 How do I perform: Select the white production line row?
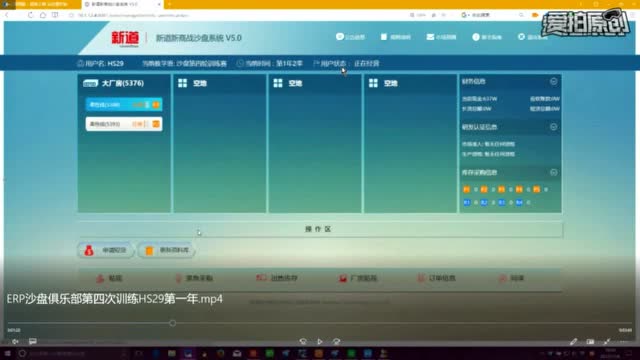coord(124,124)
